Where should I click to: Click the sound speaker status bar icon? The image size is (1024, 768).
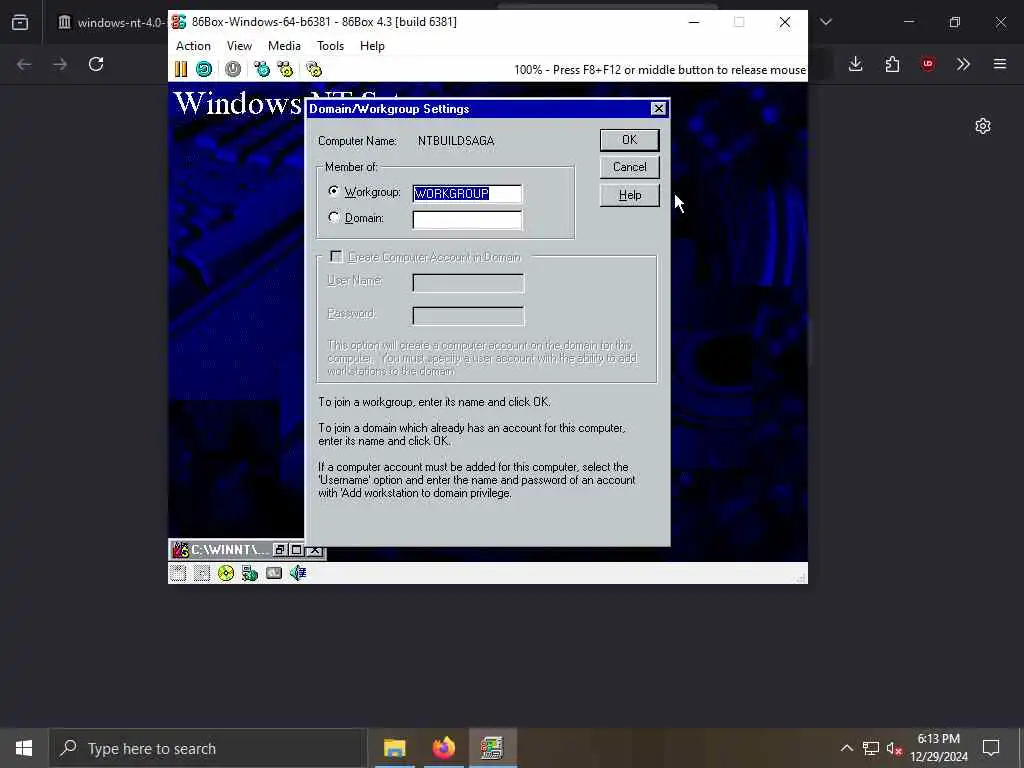(x=298, y=573)
